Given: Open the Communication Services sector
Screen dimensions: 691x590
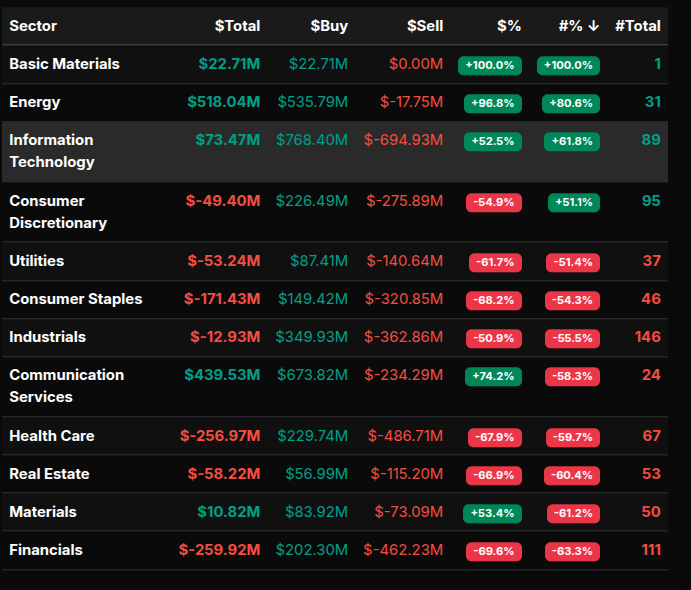Looking at the screenshot, I should coord(67,386).
